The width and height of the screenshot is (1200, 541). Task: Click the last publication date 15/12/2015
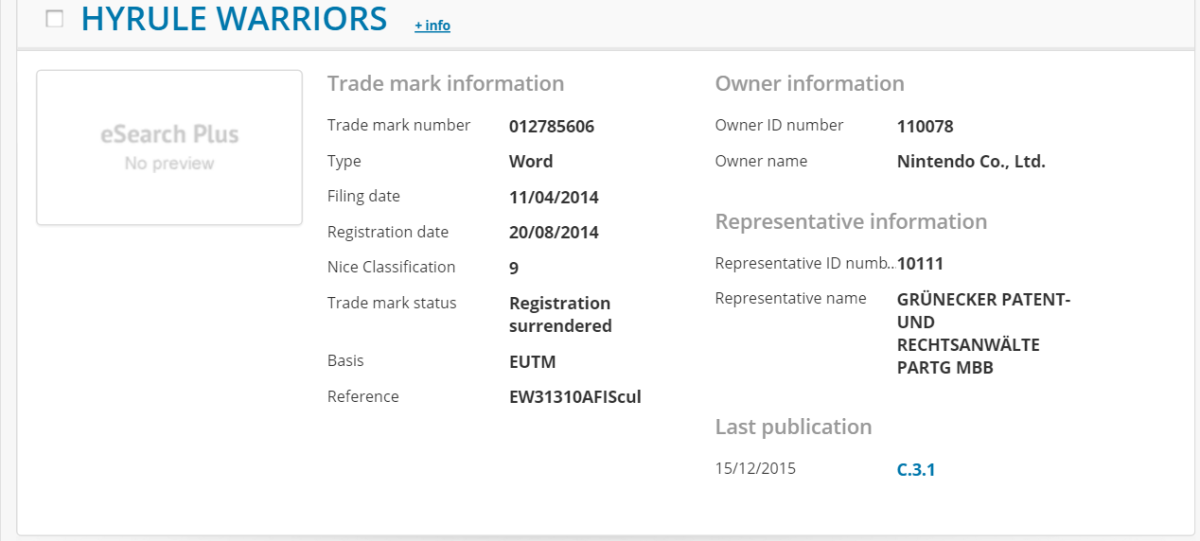click(x=755, y=468)
